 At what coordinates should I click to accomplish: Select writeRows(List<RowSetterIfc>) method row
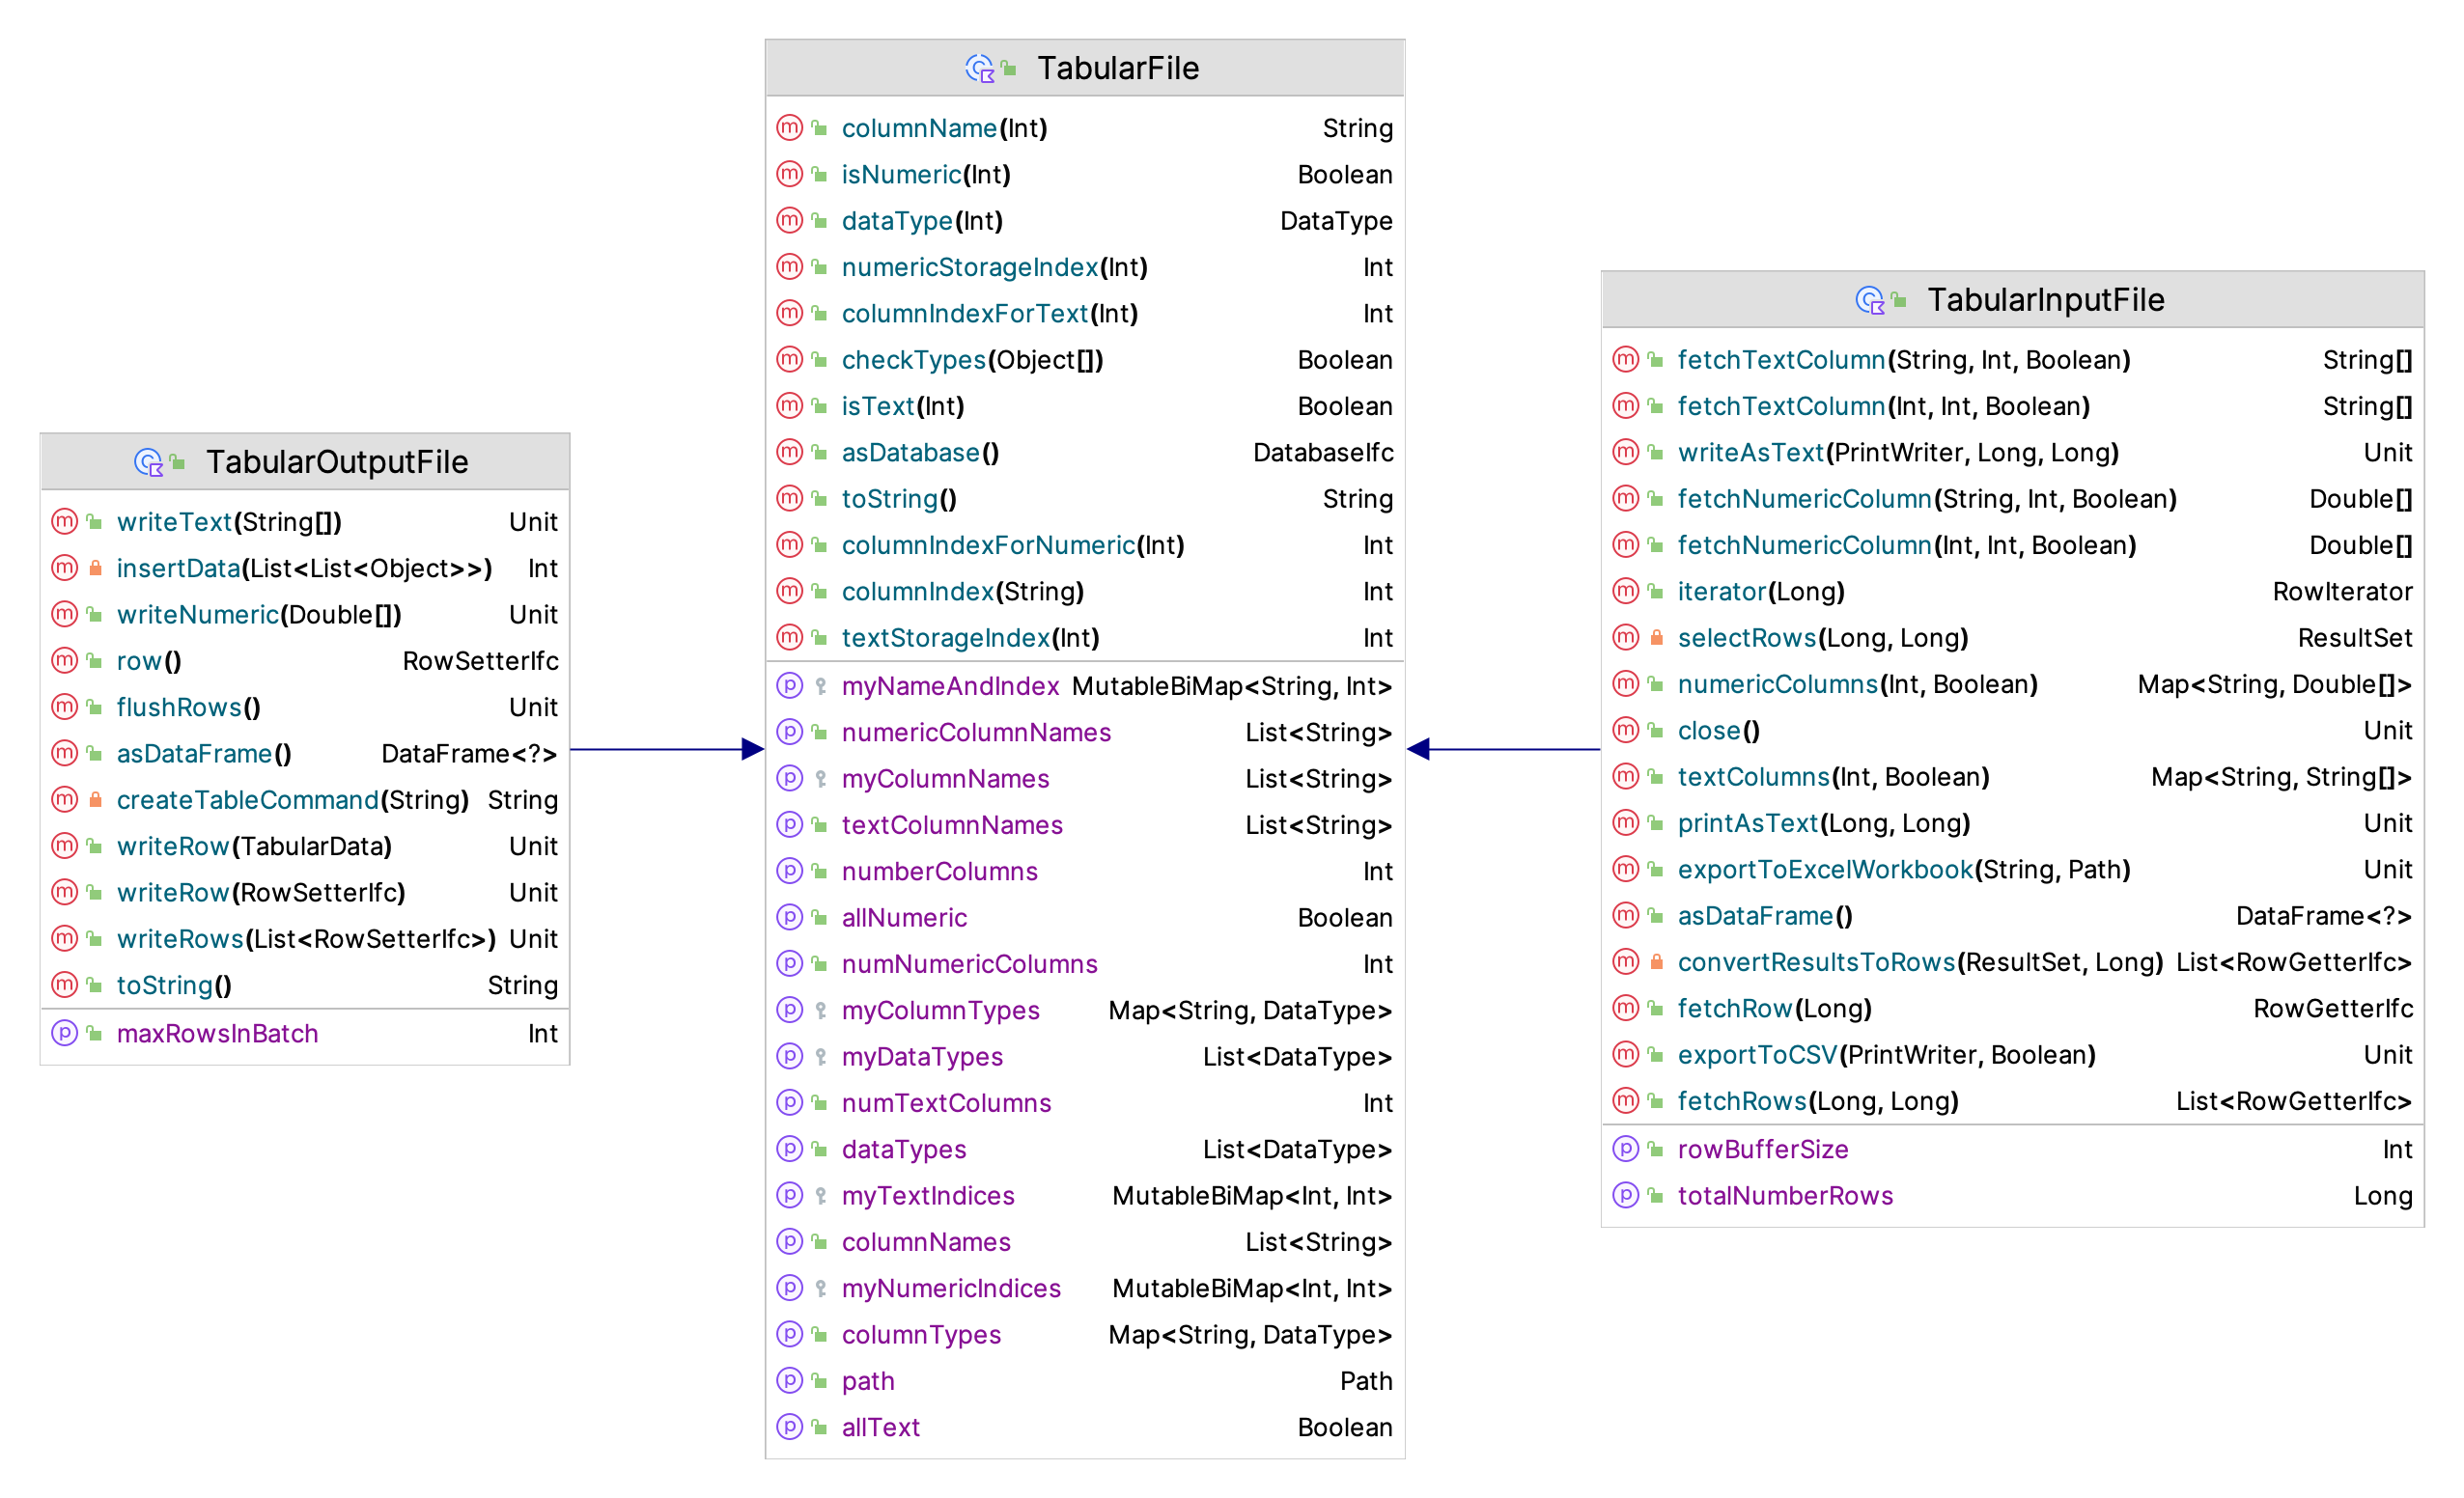pos(305,938)
